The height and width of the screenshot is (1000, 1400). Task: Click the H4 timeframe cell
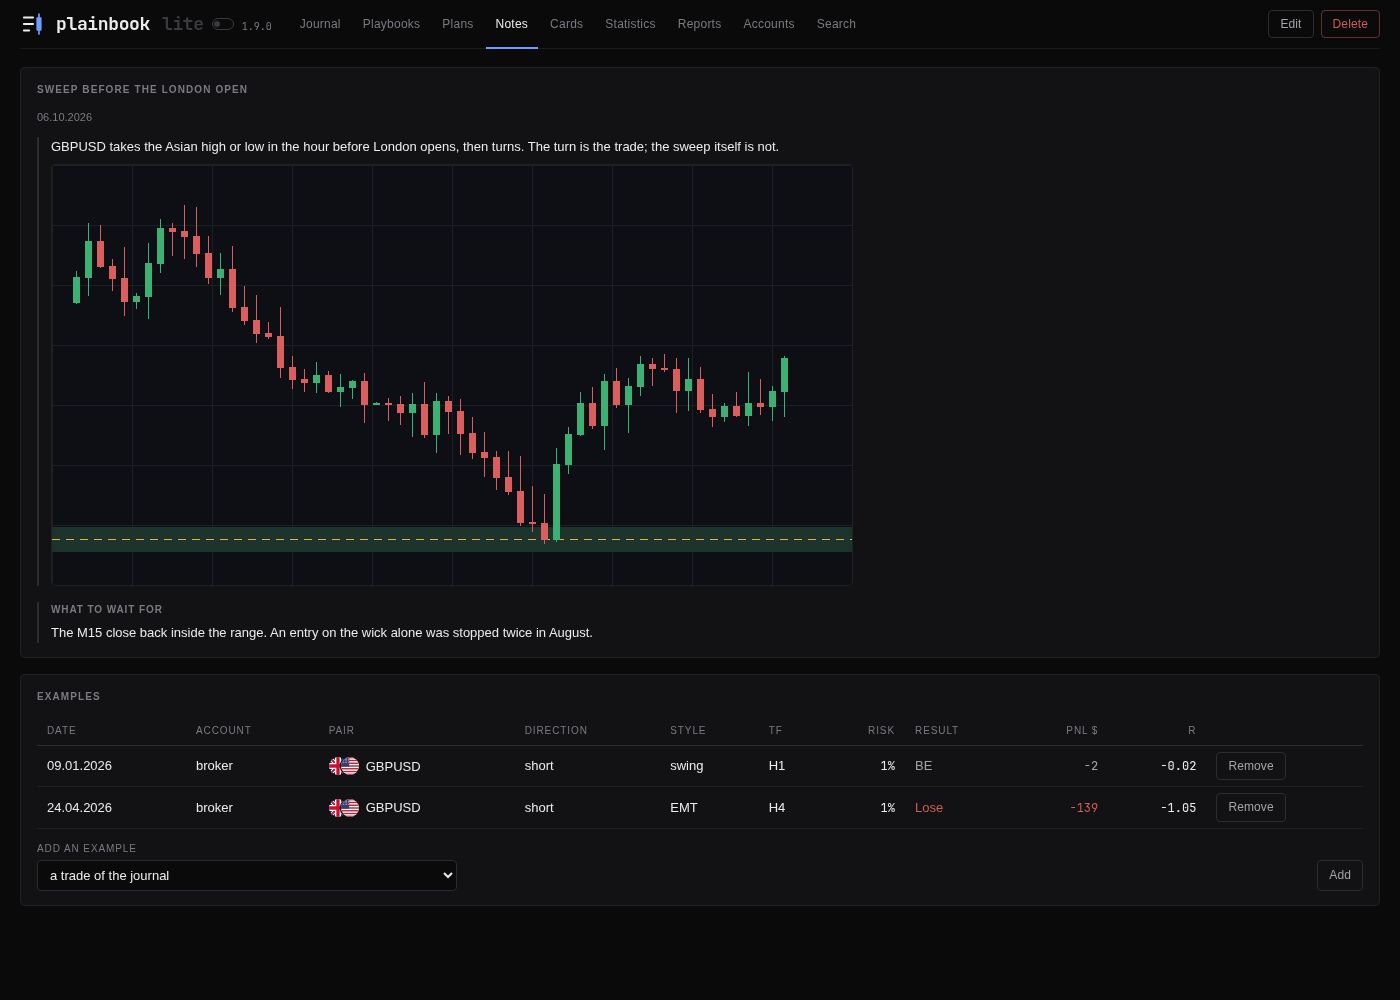[x=777, y=808]
